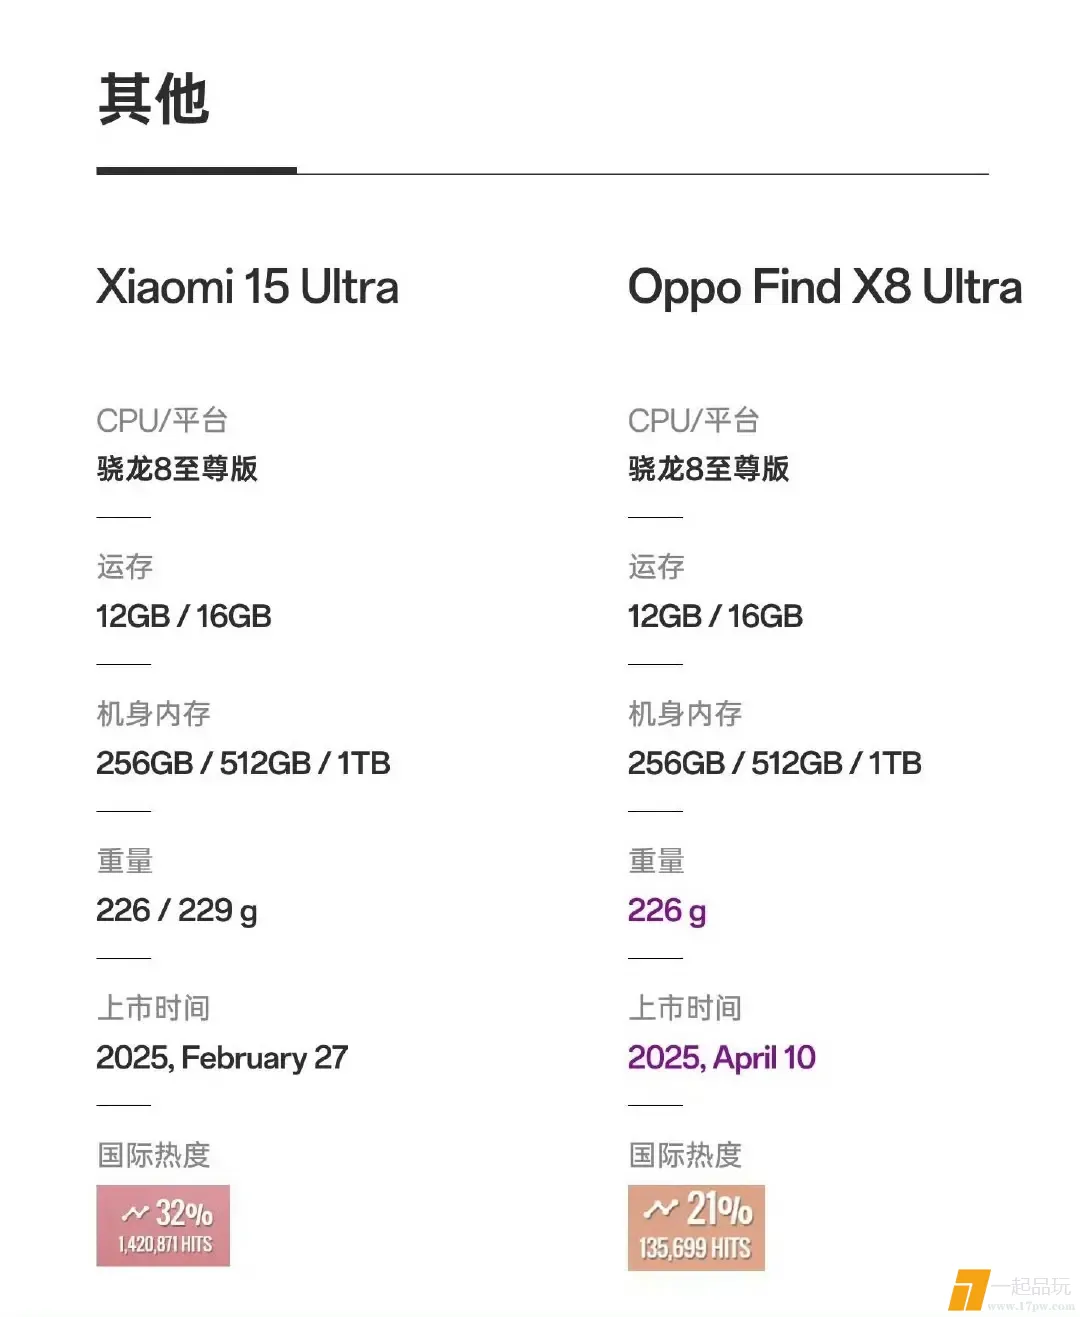Open the Oppo Find X8 Ultra title

point(824,287)
